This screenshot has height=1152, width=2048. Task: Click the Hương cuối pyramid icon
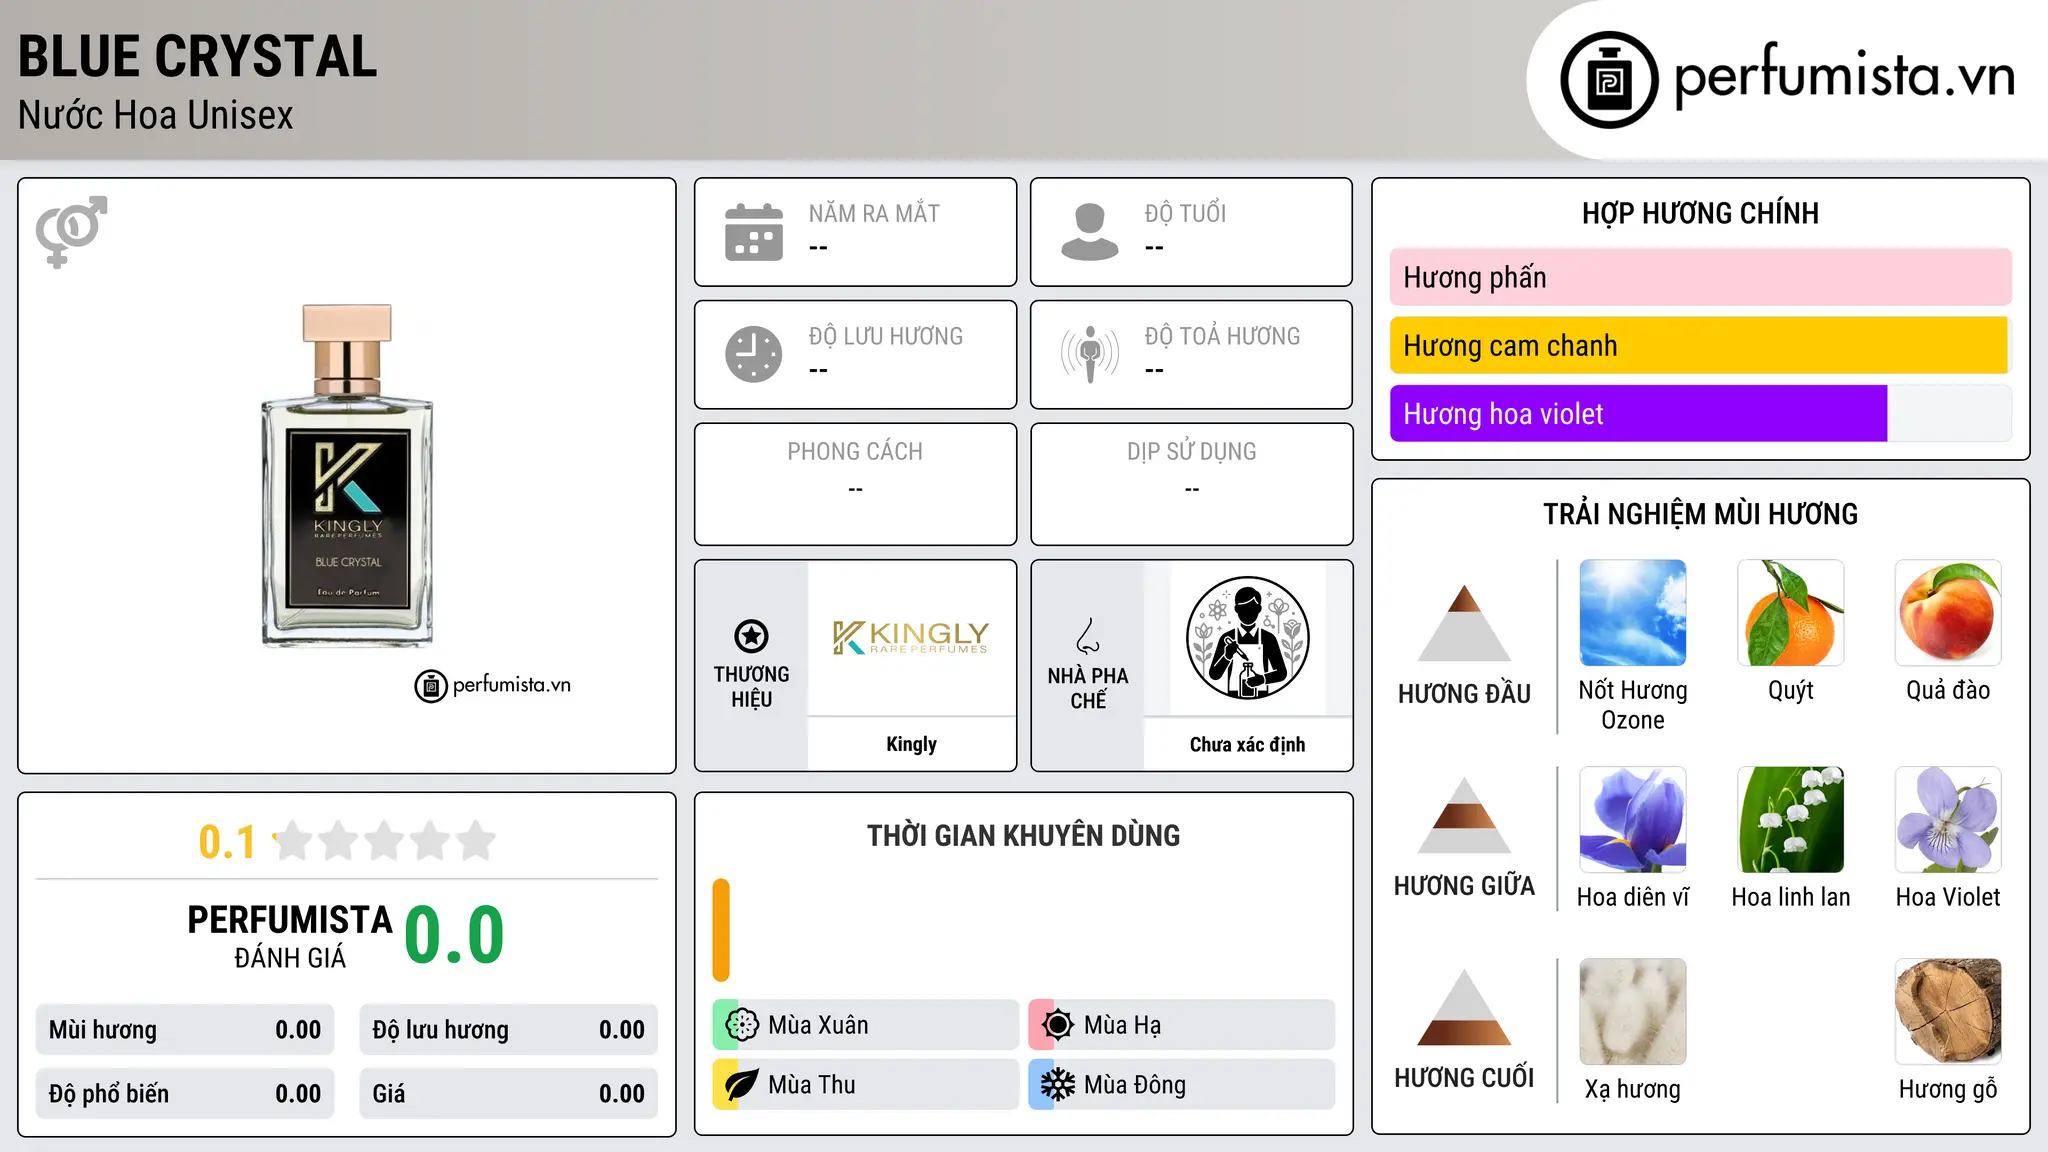pos(1464,1008)
